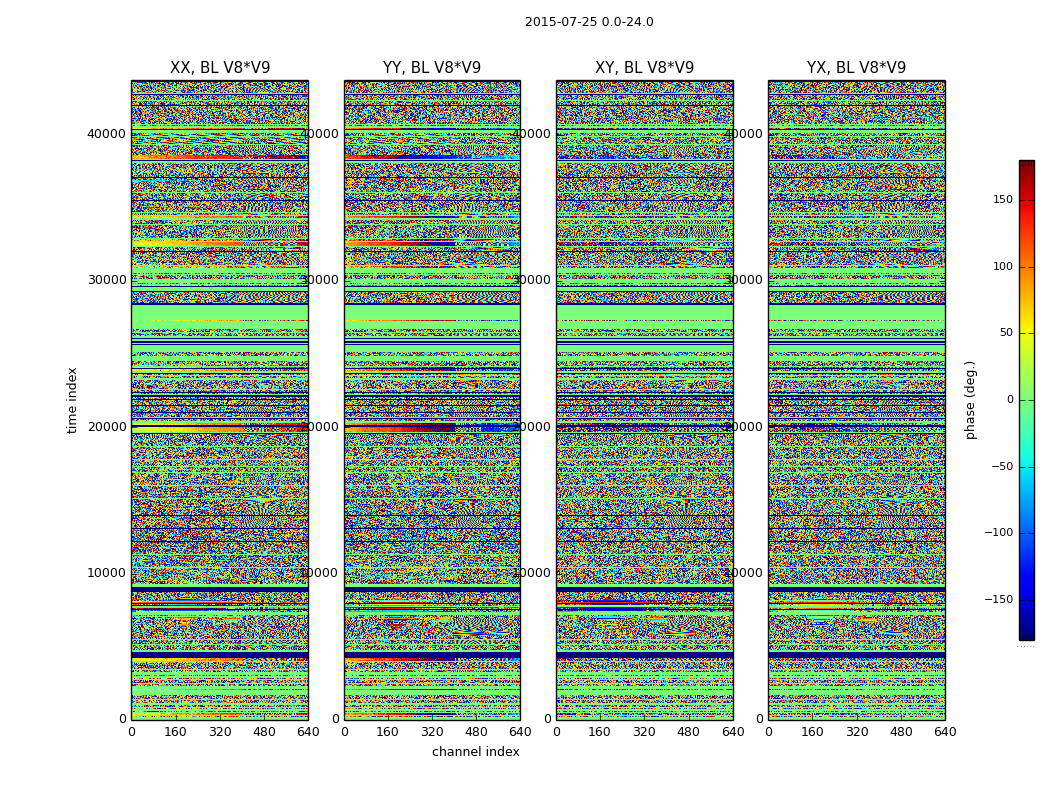Click the phase colorbar at 150 degrees
This screenshot has width=1050, height=800.
[1027, 200]
